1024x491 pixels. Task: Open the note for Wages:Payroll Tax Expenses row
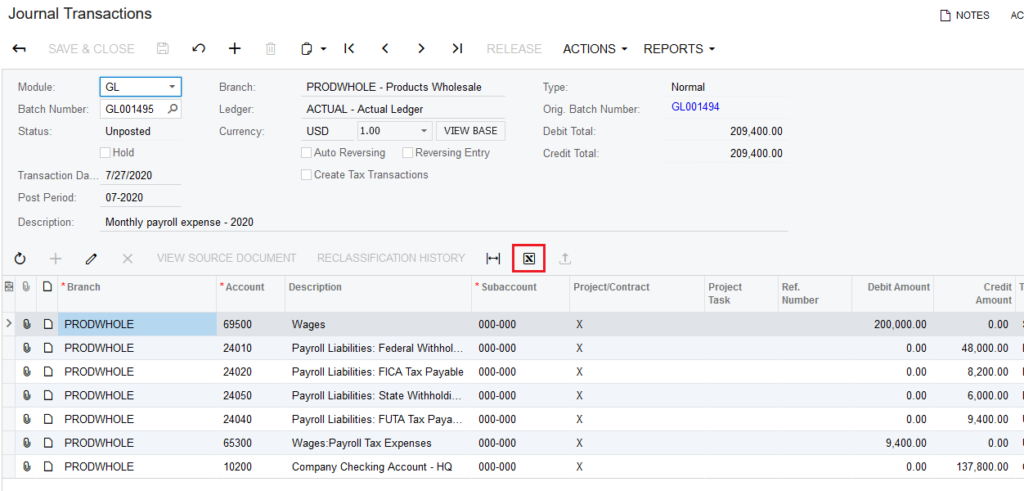48,443
